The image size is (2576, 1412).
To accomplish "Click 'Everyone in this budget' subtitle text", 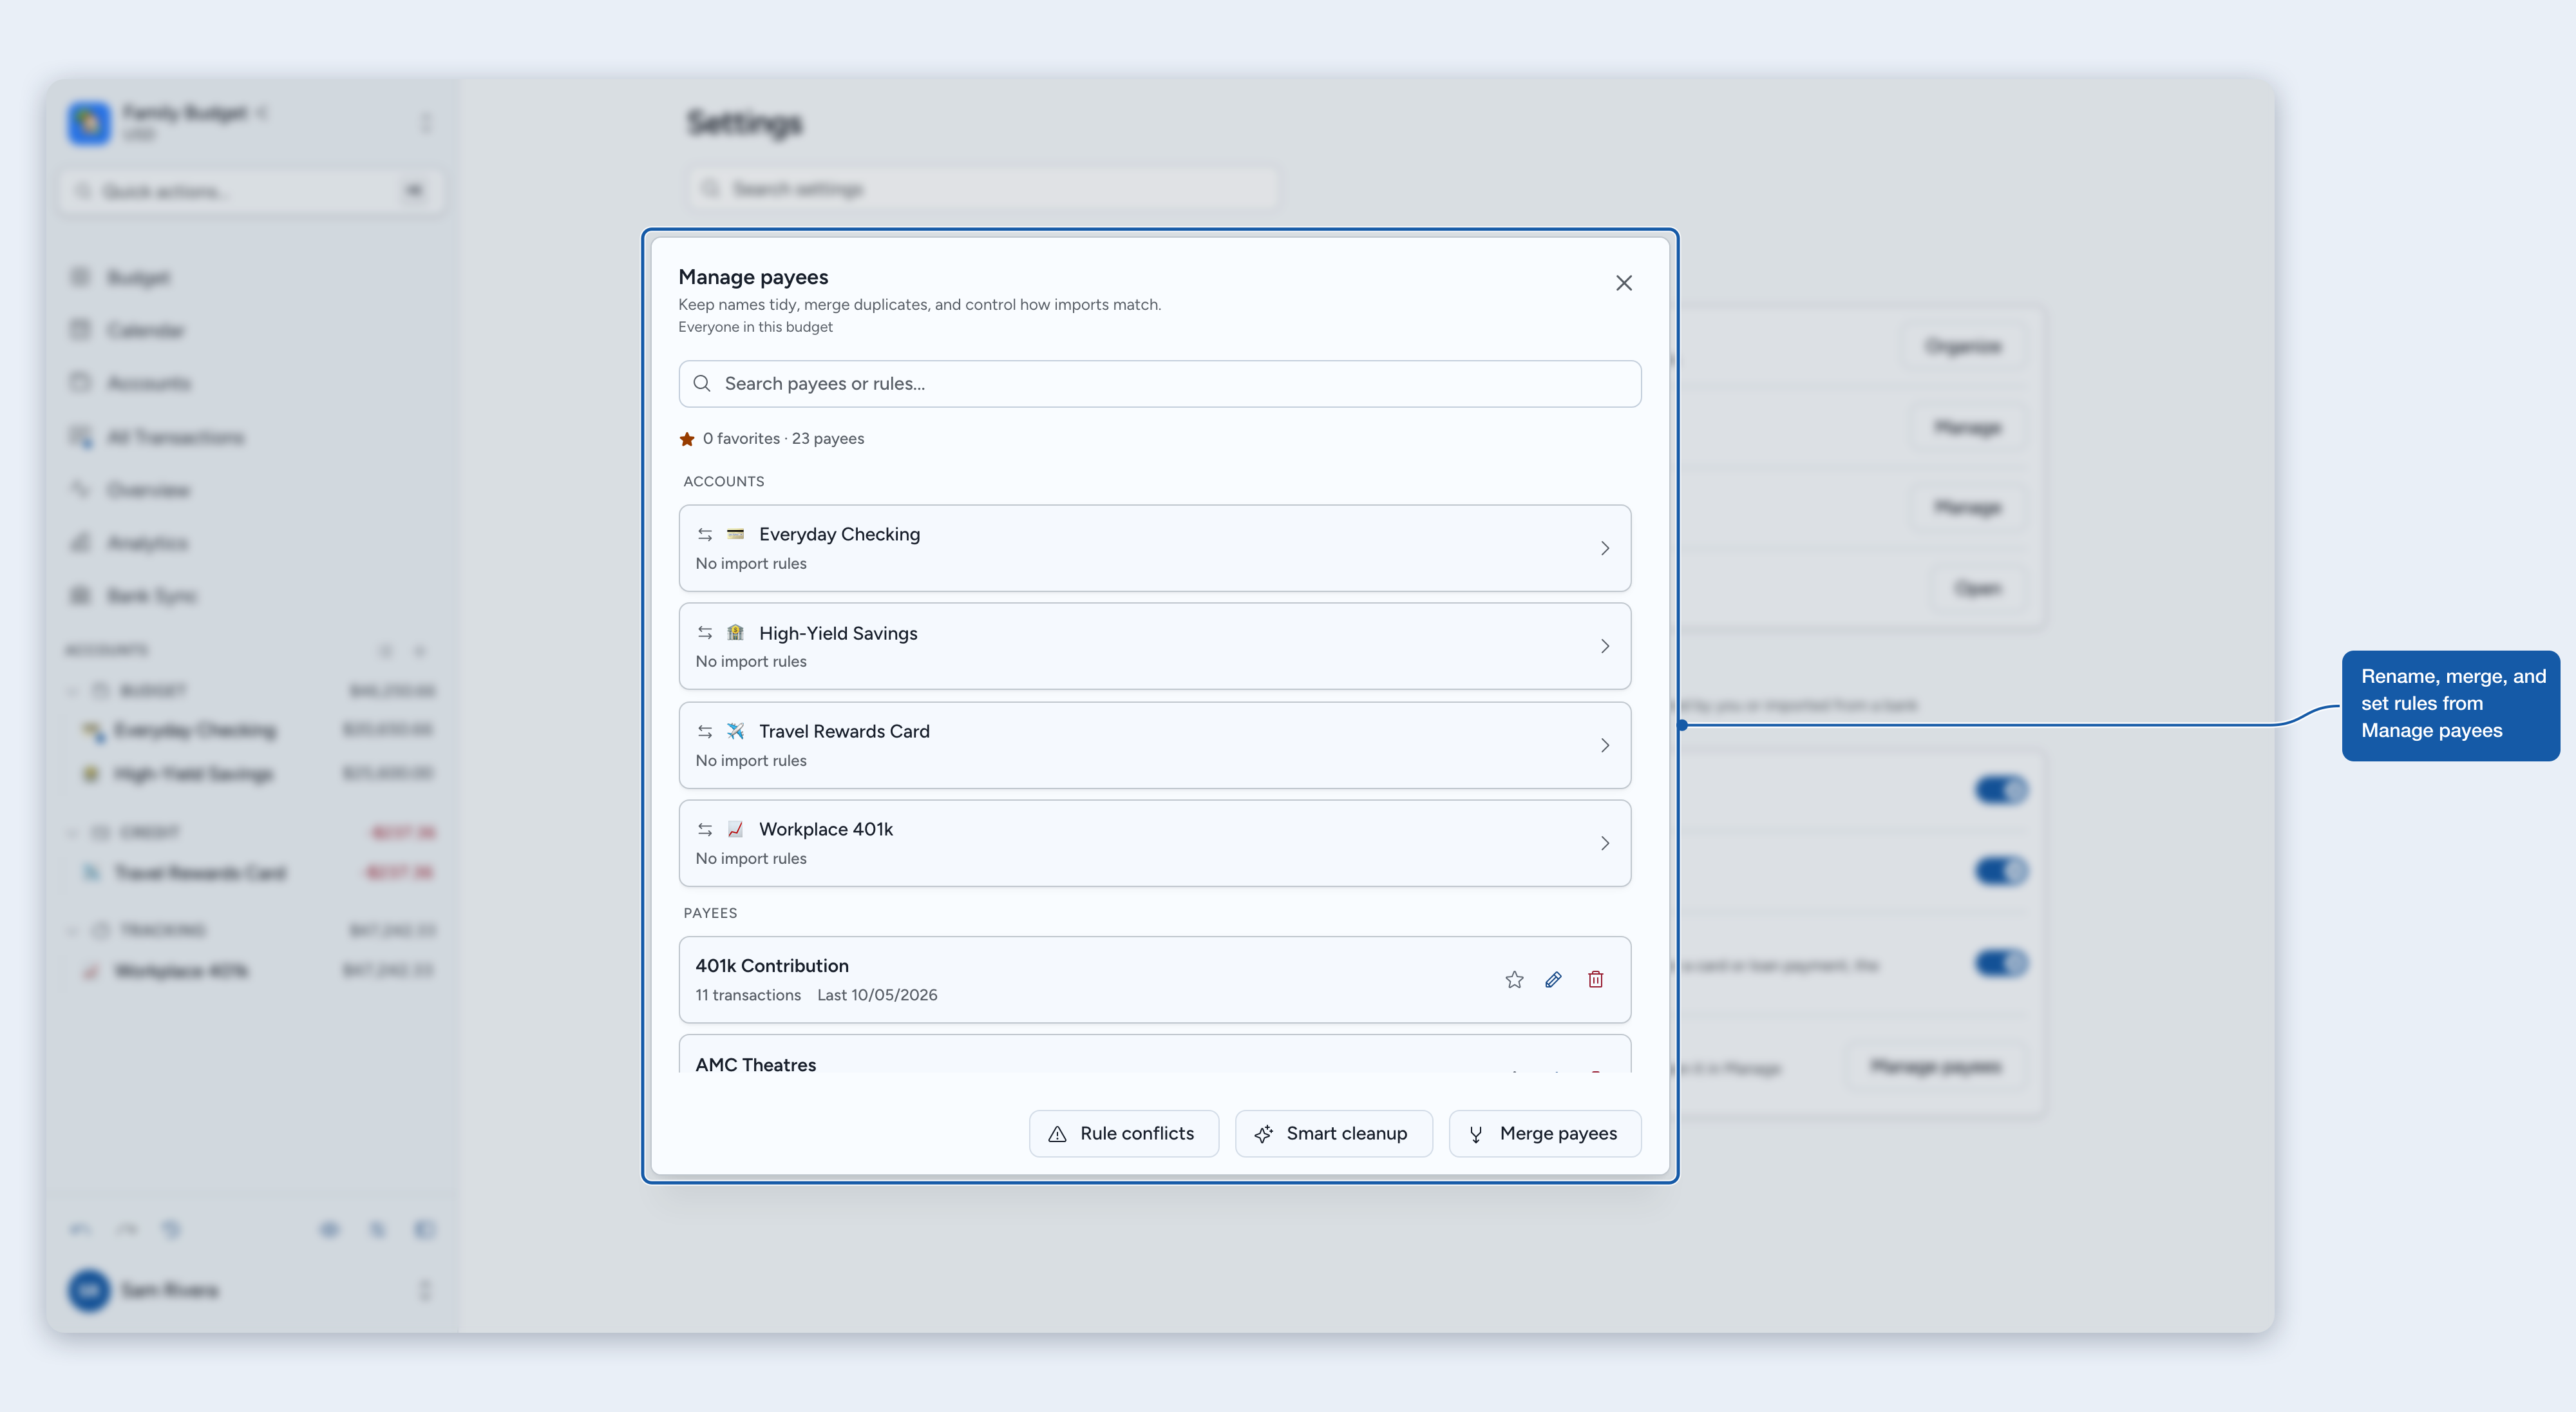I will [755, 327].
